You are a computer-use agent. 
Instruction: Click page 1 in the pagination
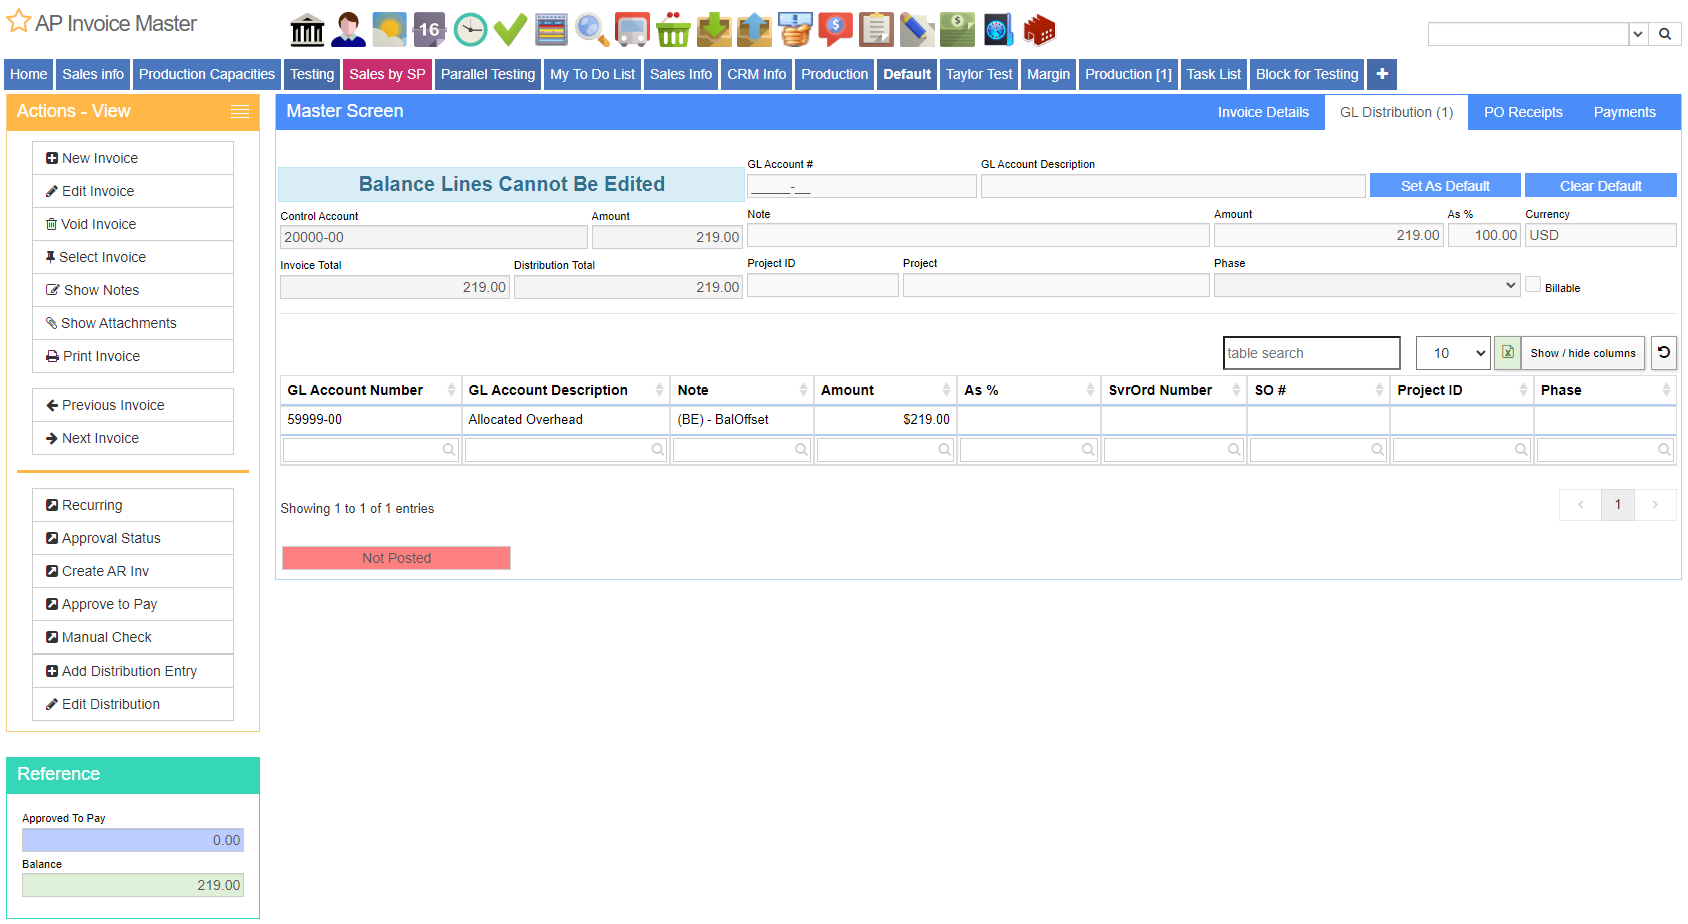coord(1618,505)
